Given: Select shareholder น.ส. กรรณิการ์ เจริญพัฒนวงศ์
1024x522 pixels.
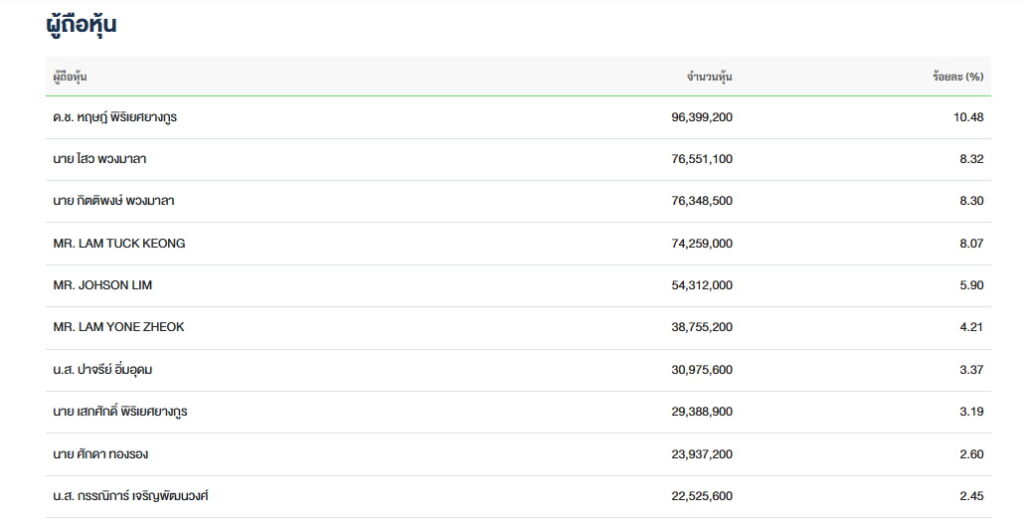Looking at the screenshot, I should tap(131, 496).
